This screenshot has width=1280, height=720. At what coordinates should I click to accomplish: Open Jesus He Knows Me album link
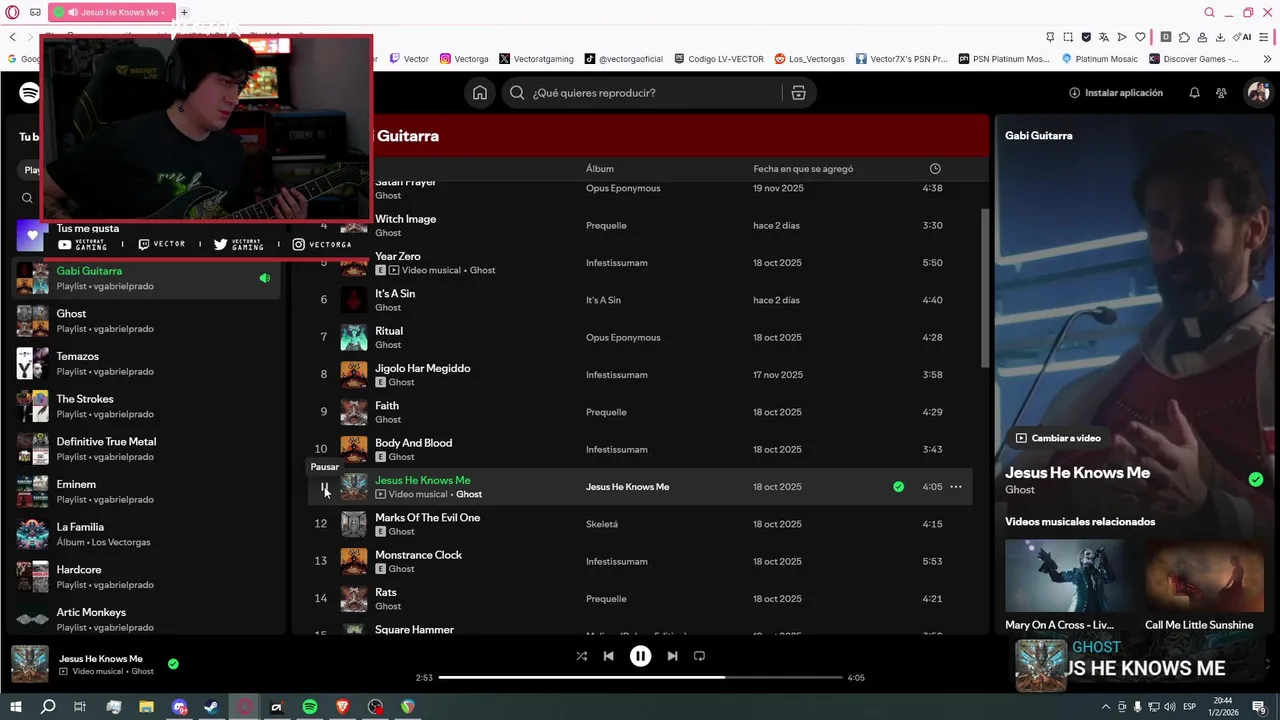click(x=627, y=487)
